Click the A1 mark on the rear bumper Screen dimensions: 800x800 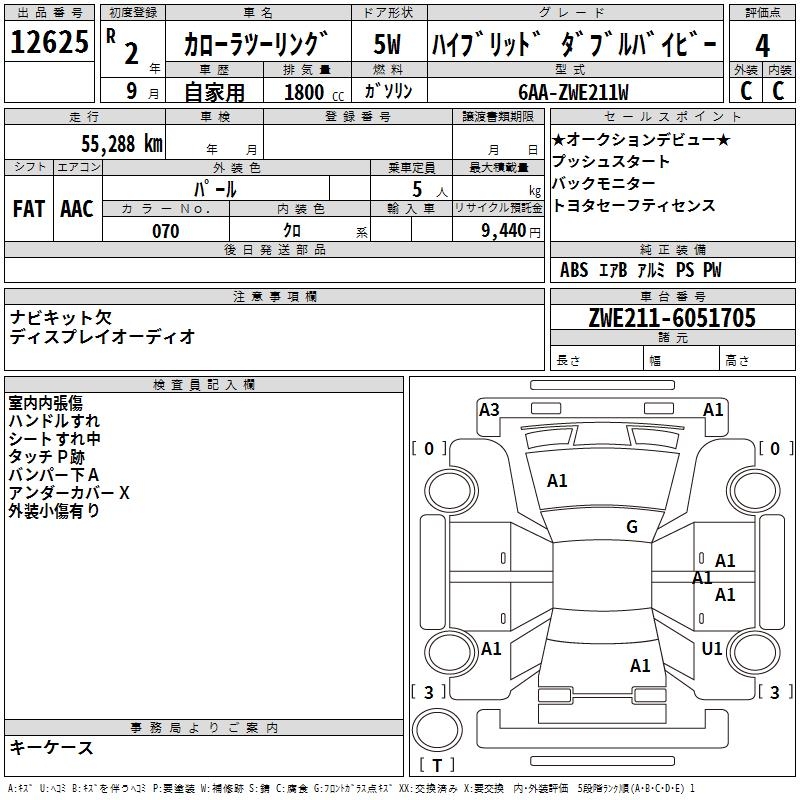click(x=640, y=666)
